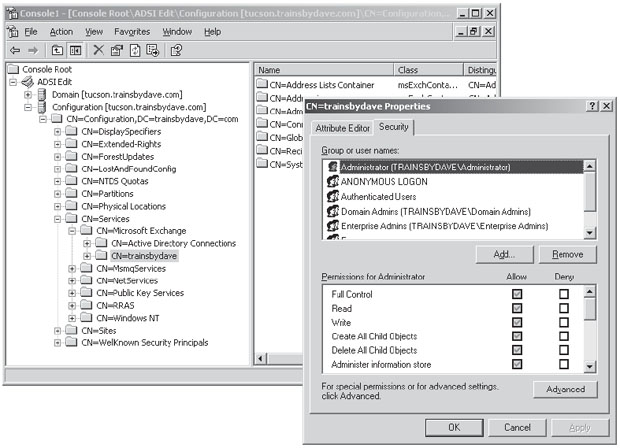Click the Add... button

pos(505,254)
